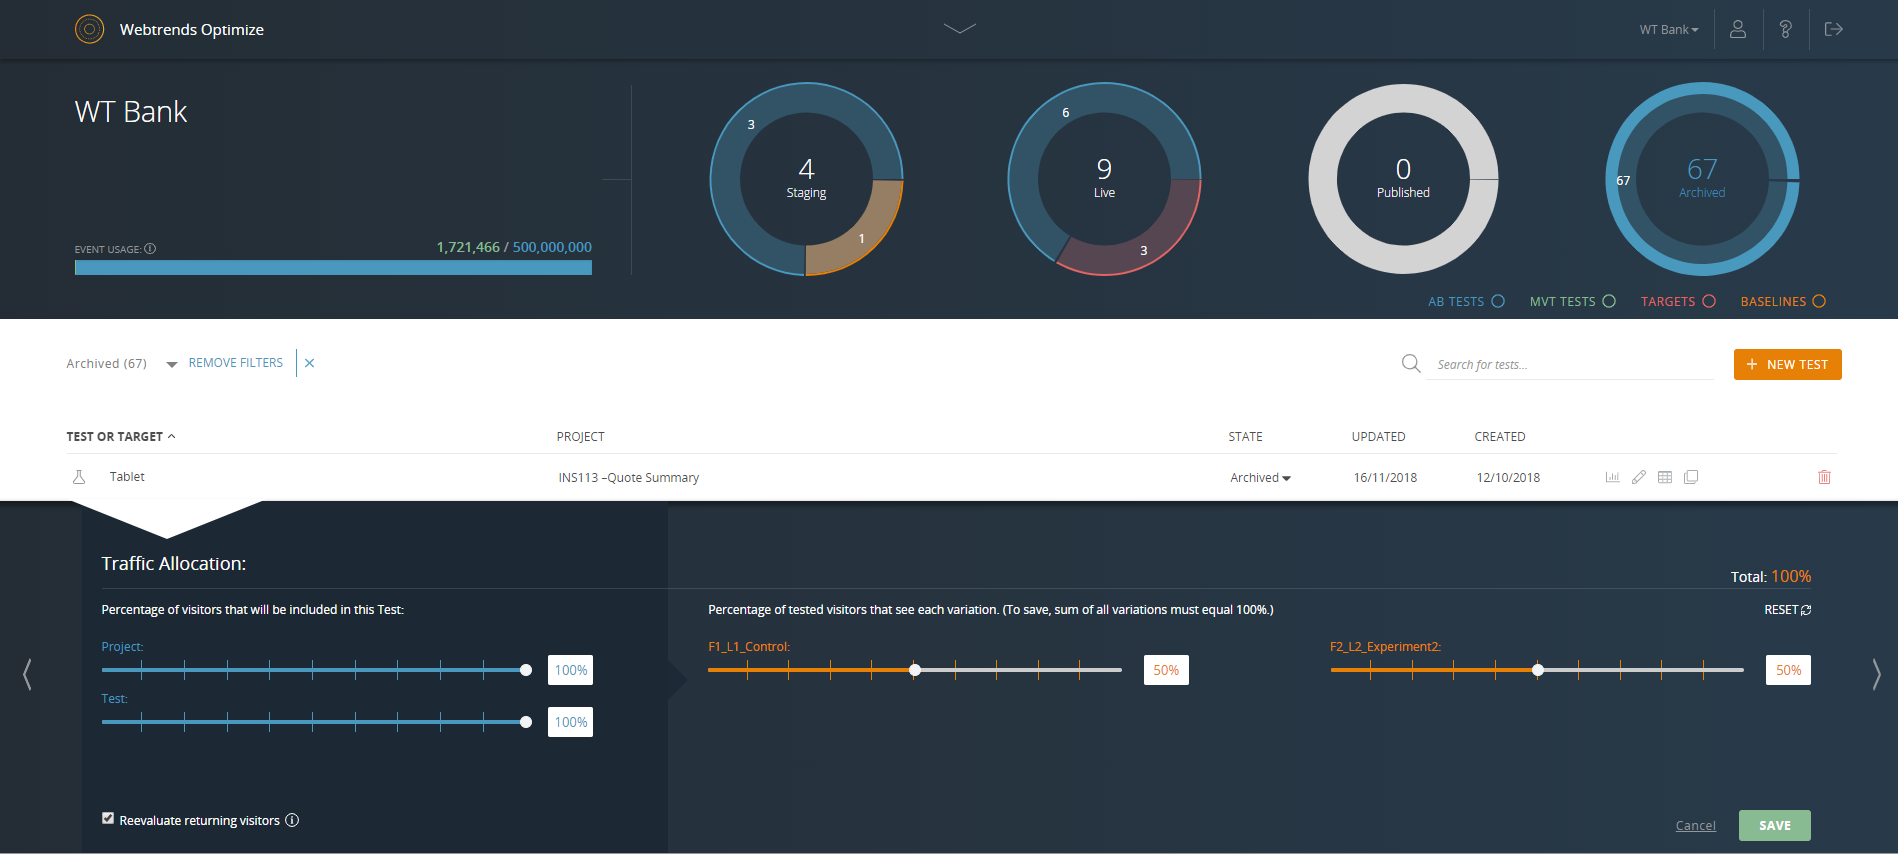
Task: Toggle Reevaluate returning visitors checkbox
Action: [x=108, y=818]
